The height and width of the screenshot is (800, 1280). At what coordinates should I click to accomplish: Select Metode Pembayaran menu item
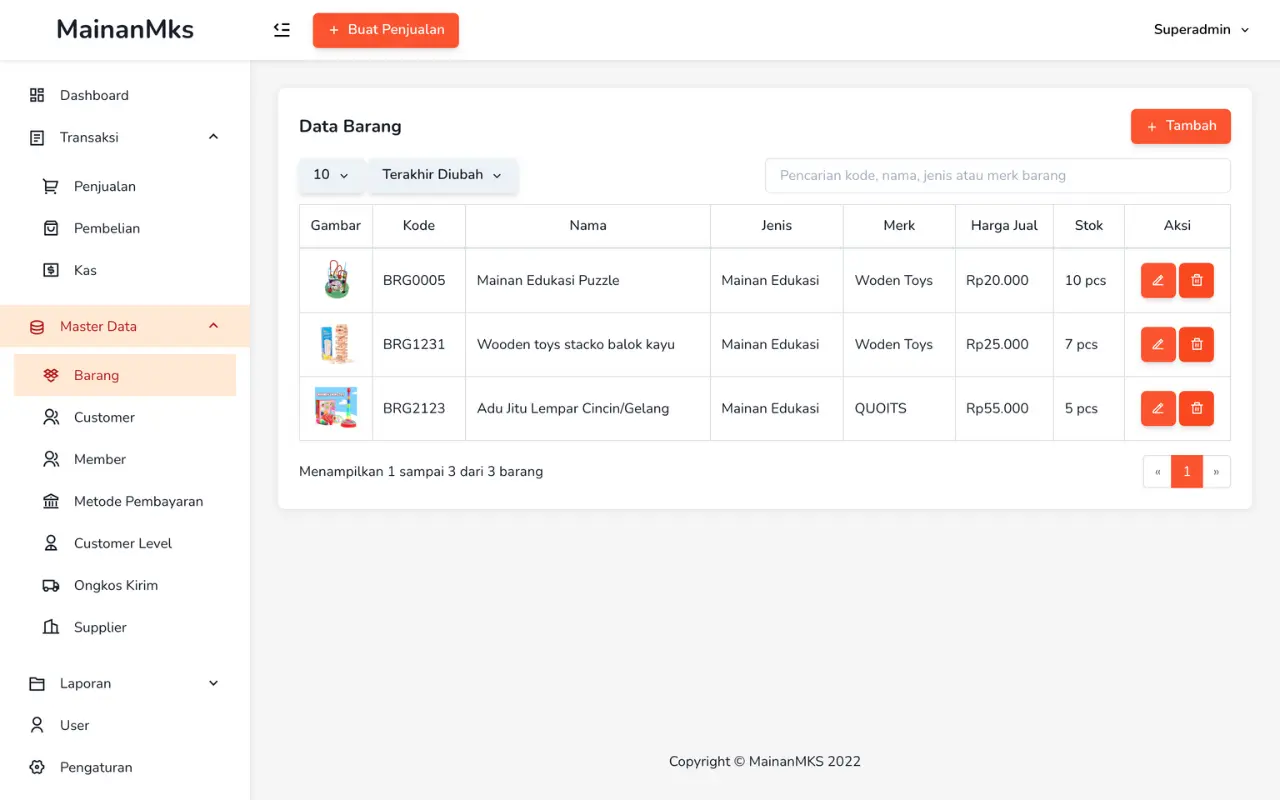coord(138,501)
